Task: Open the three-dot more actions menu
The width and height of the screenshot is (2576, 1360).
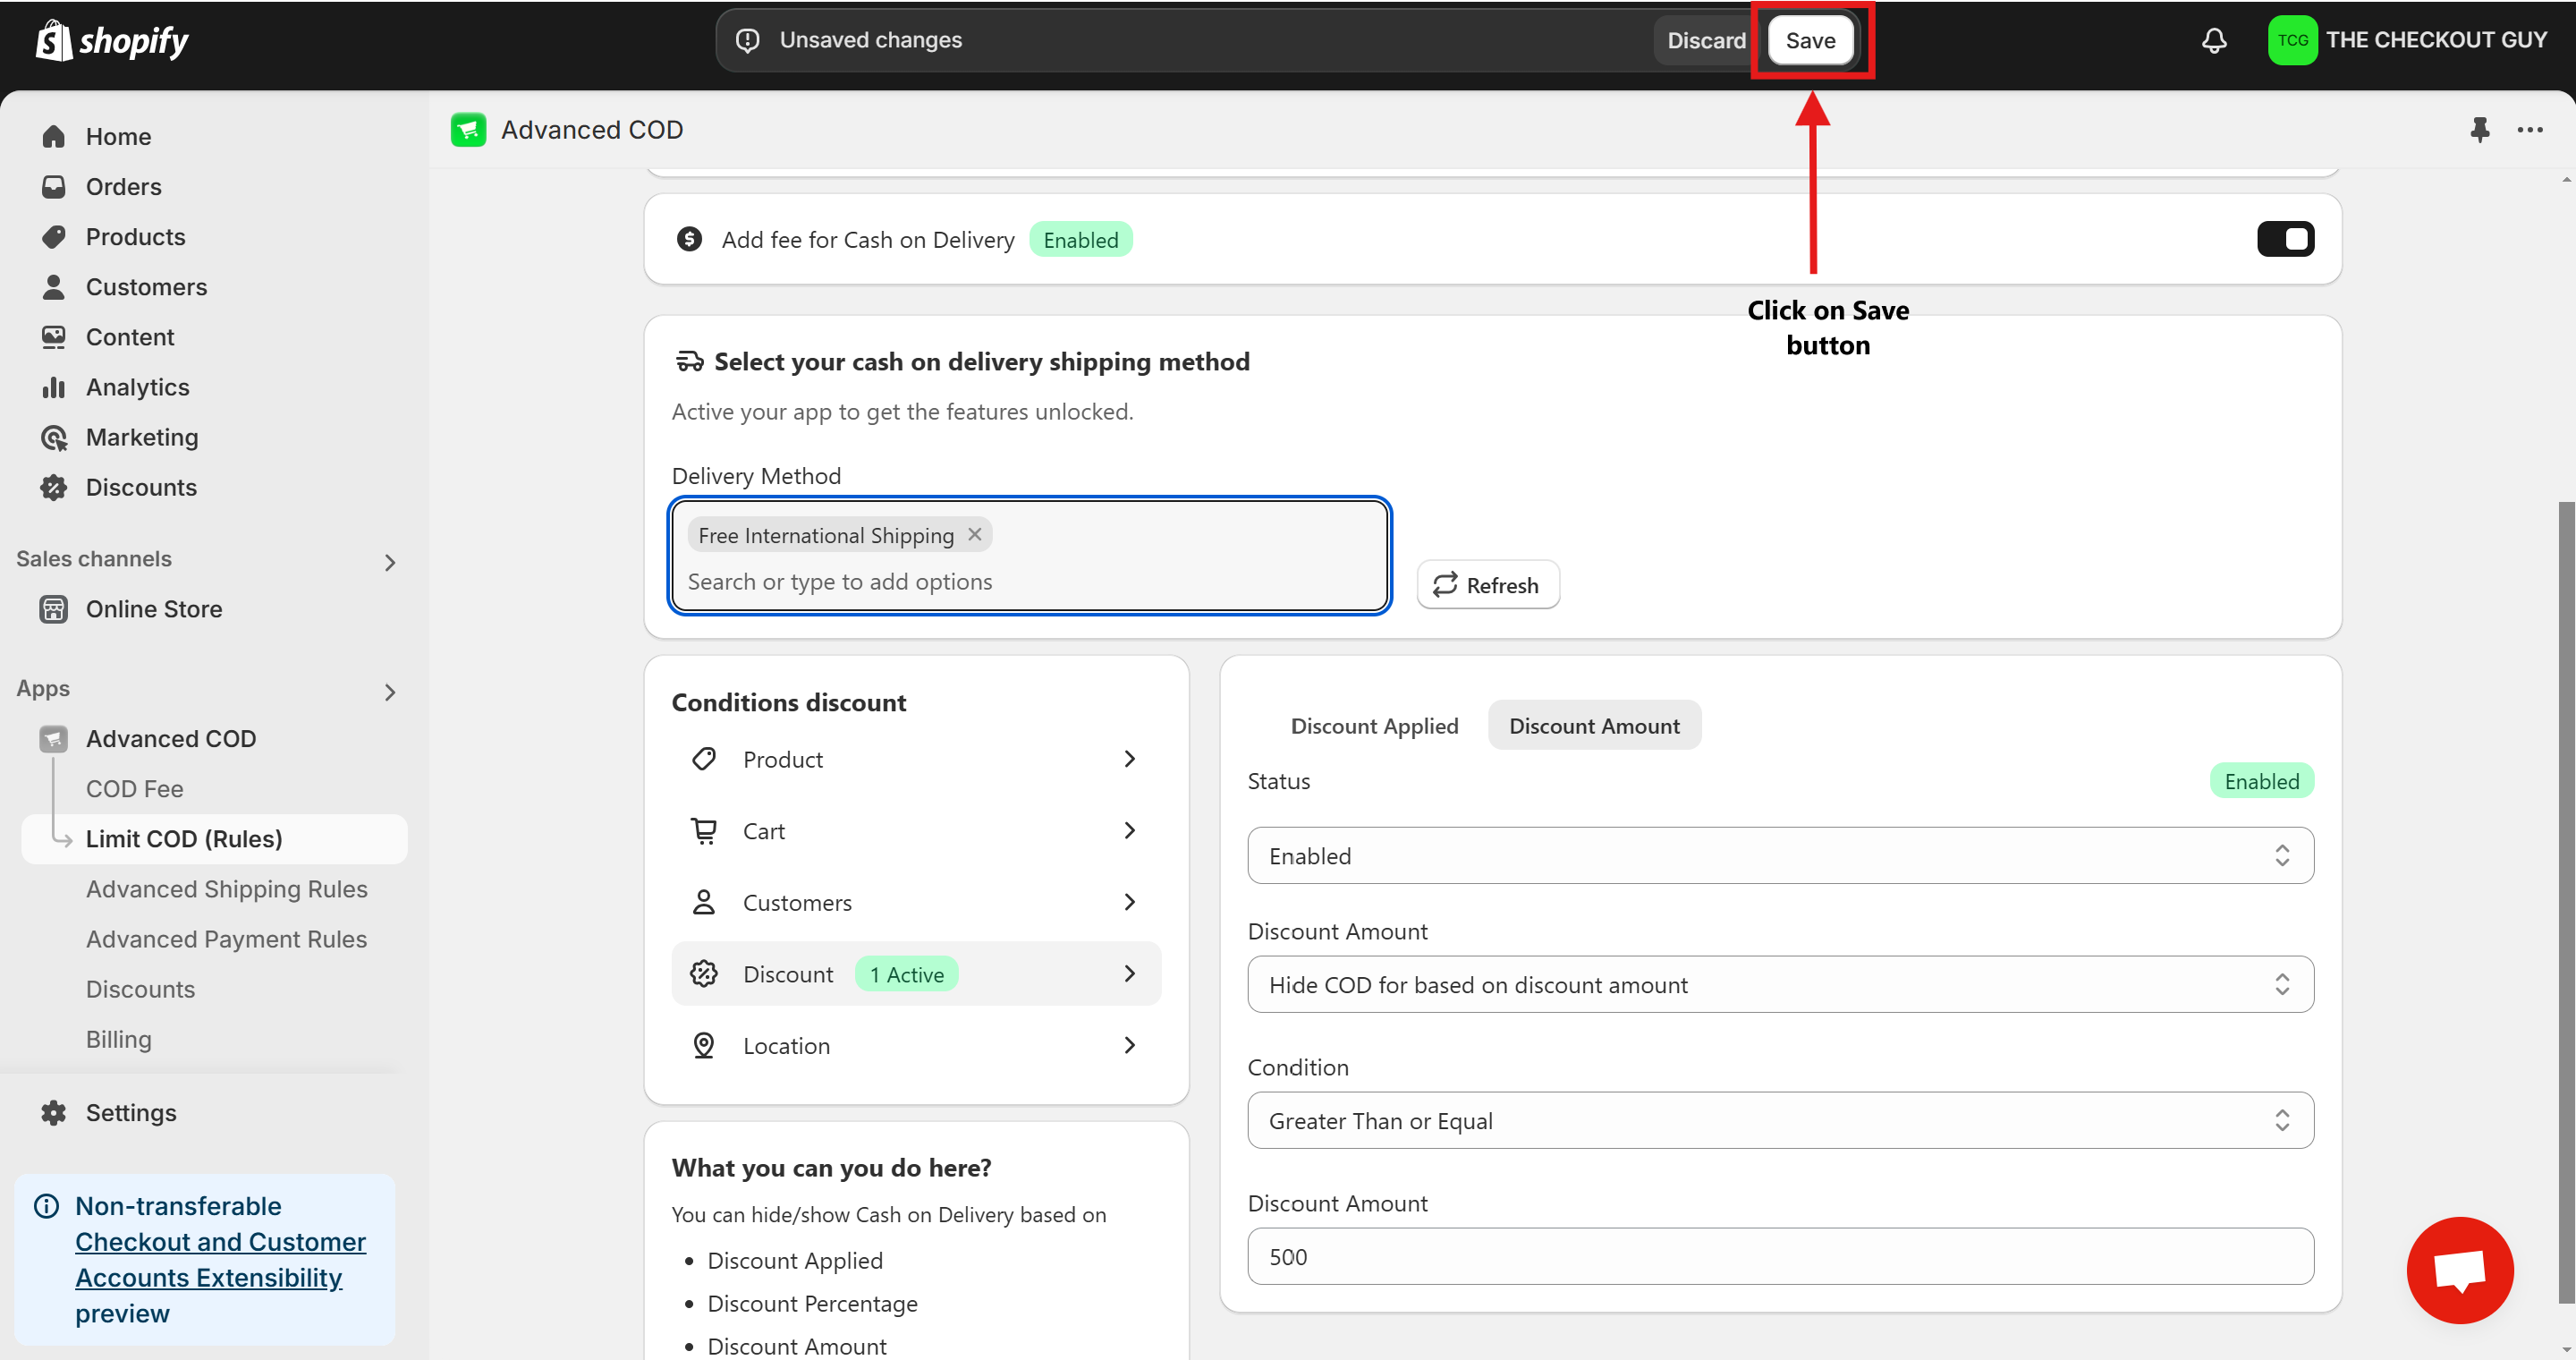Action: [2530, 130]
